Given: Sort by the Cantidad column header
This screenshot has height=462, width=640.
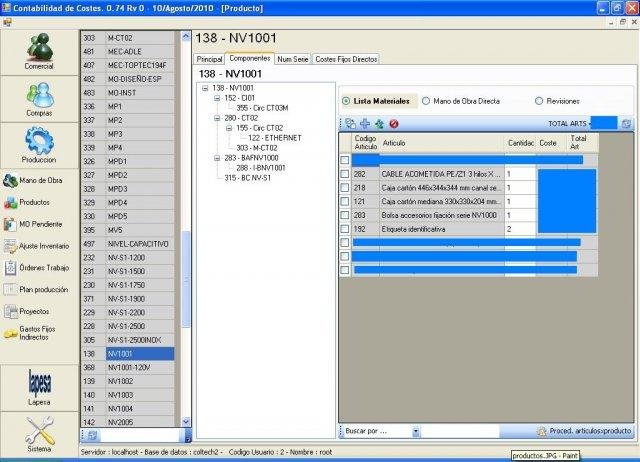Looking at the screenshot, I should 520,142.
